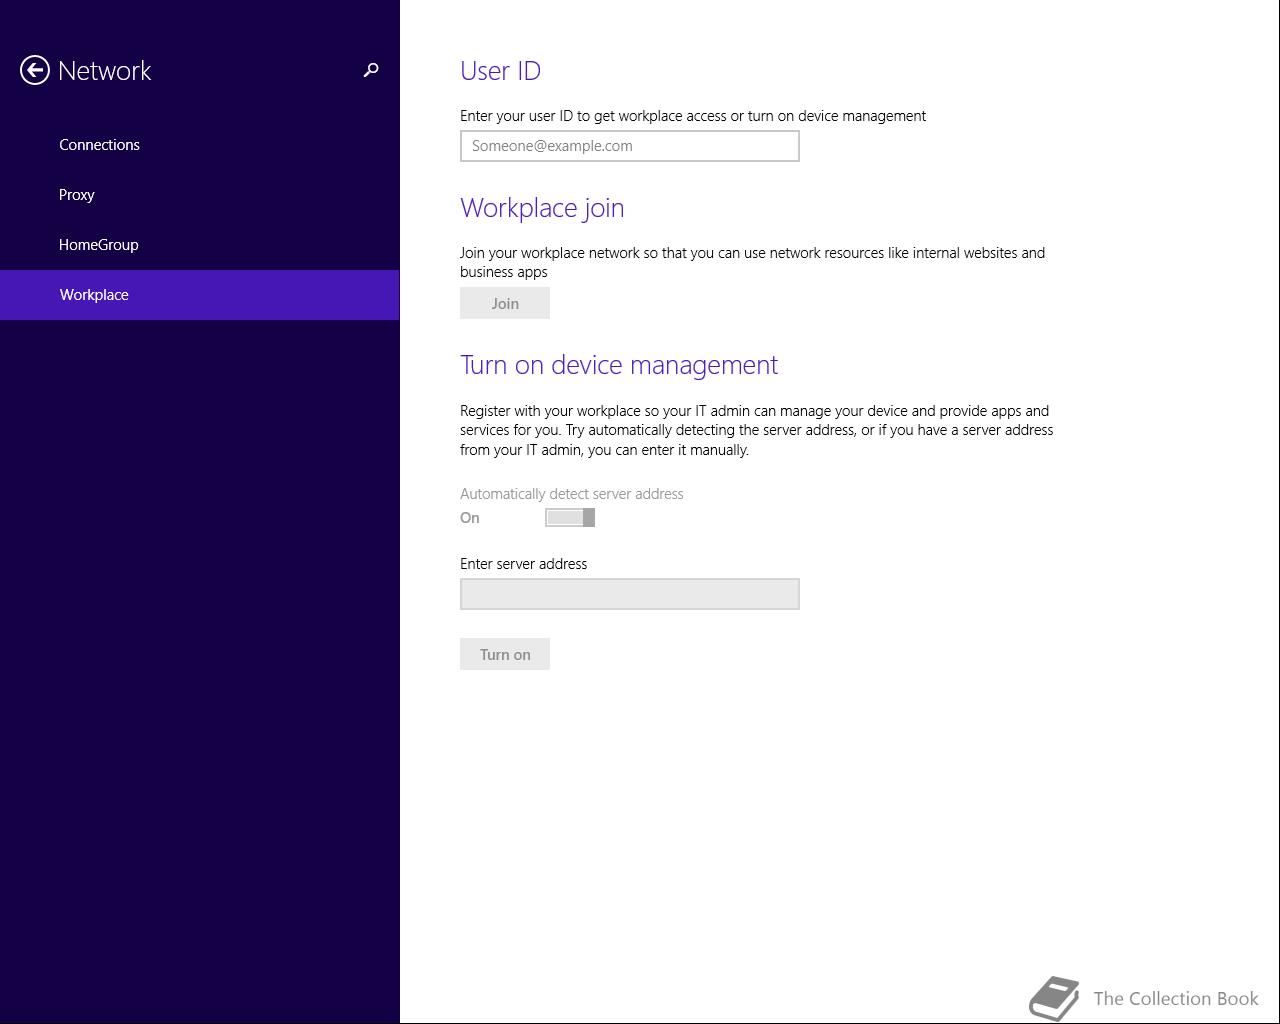Click the Enter server address field
Screen dimensions: 1280x1024
(x=630, y=594)
